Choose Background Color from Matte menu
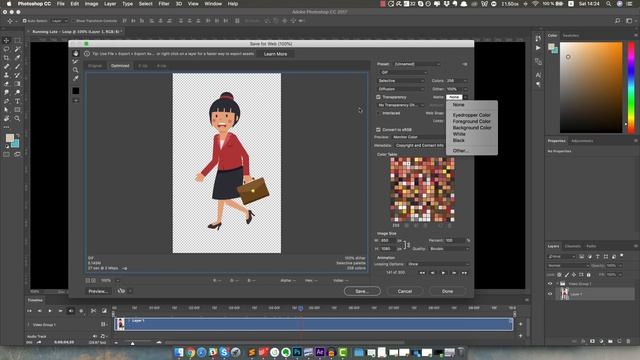This screenshot has width=640, height=360. pyautogui.click(x=472, y=127)
